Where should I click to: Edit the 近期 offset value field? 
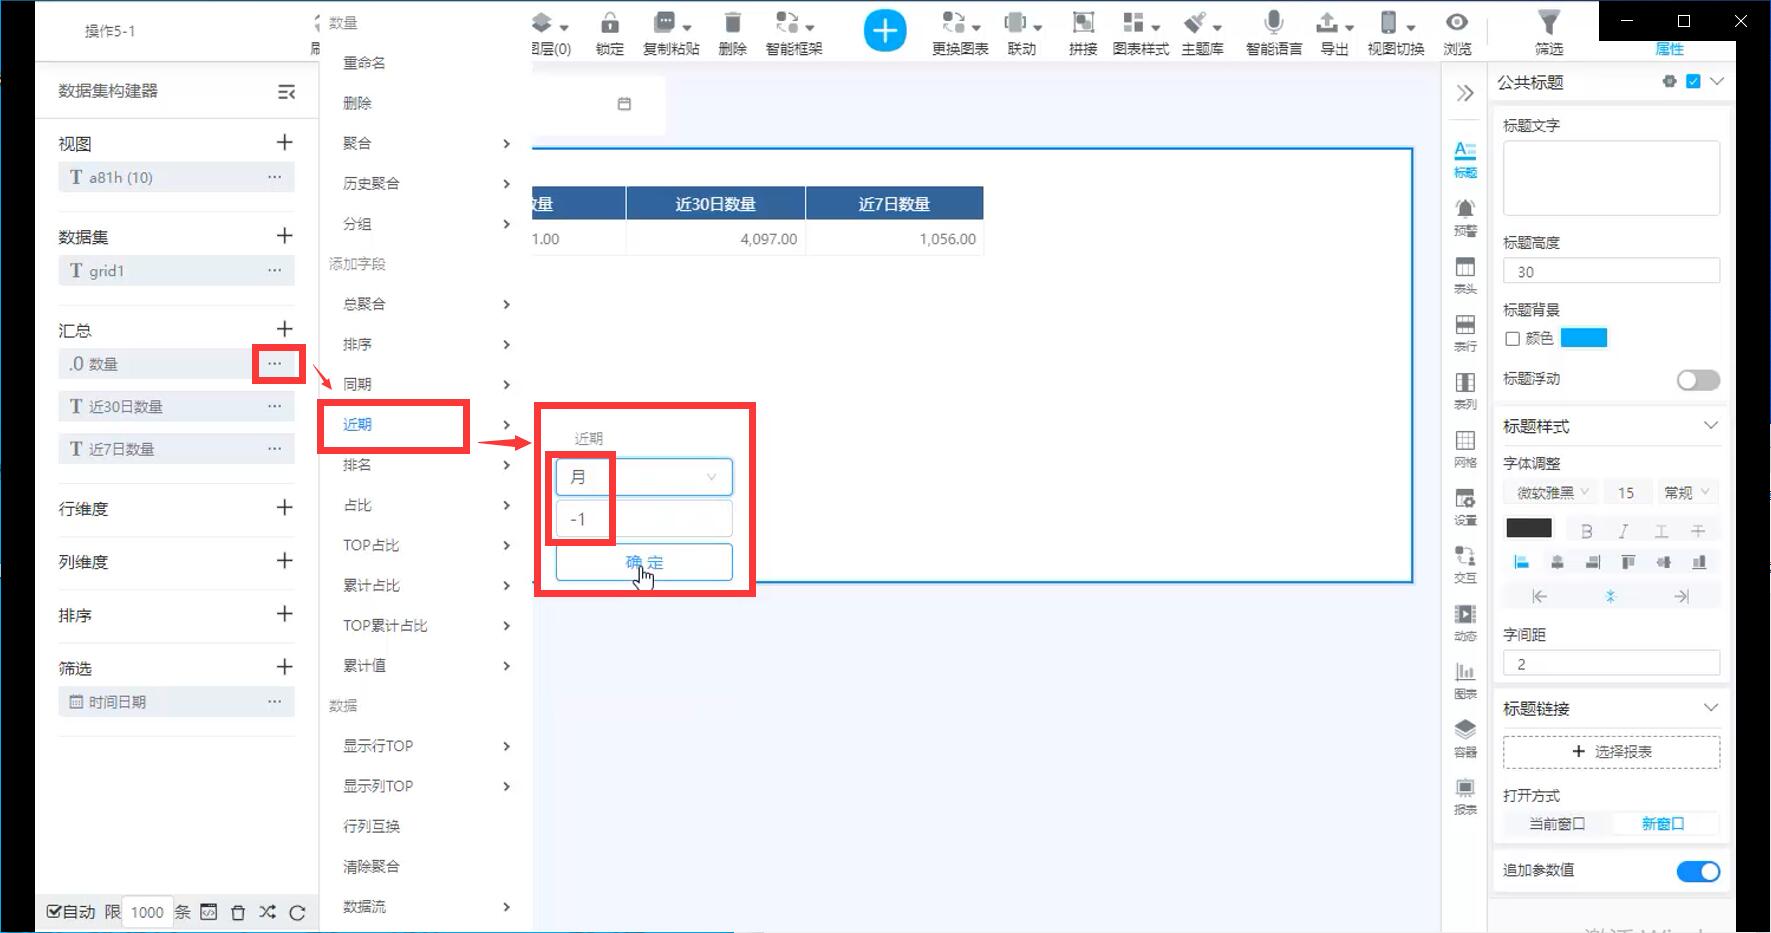[644, 519]
